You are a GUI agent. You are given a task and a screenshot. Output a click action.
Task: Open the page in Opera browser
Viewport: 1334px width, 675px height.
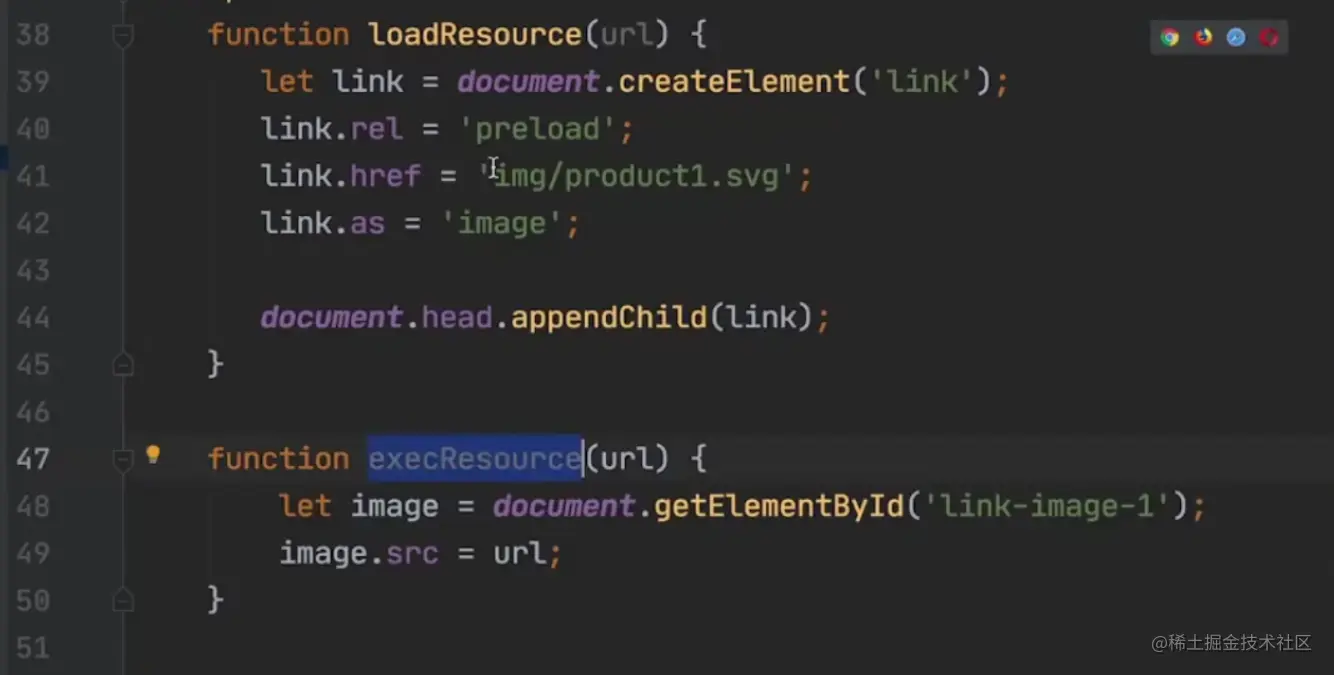[x=1268, y=38]
